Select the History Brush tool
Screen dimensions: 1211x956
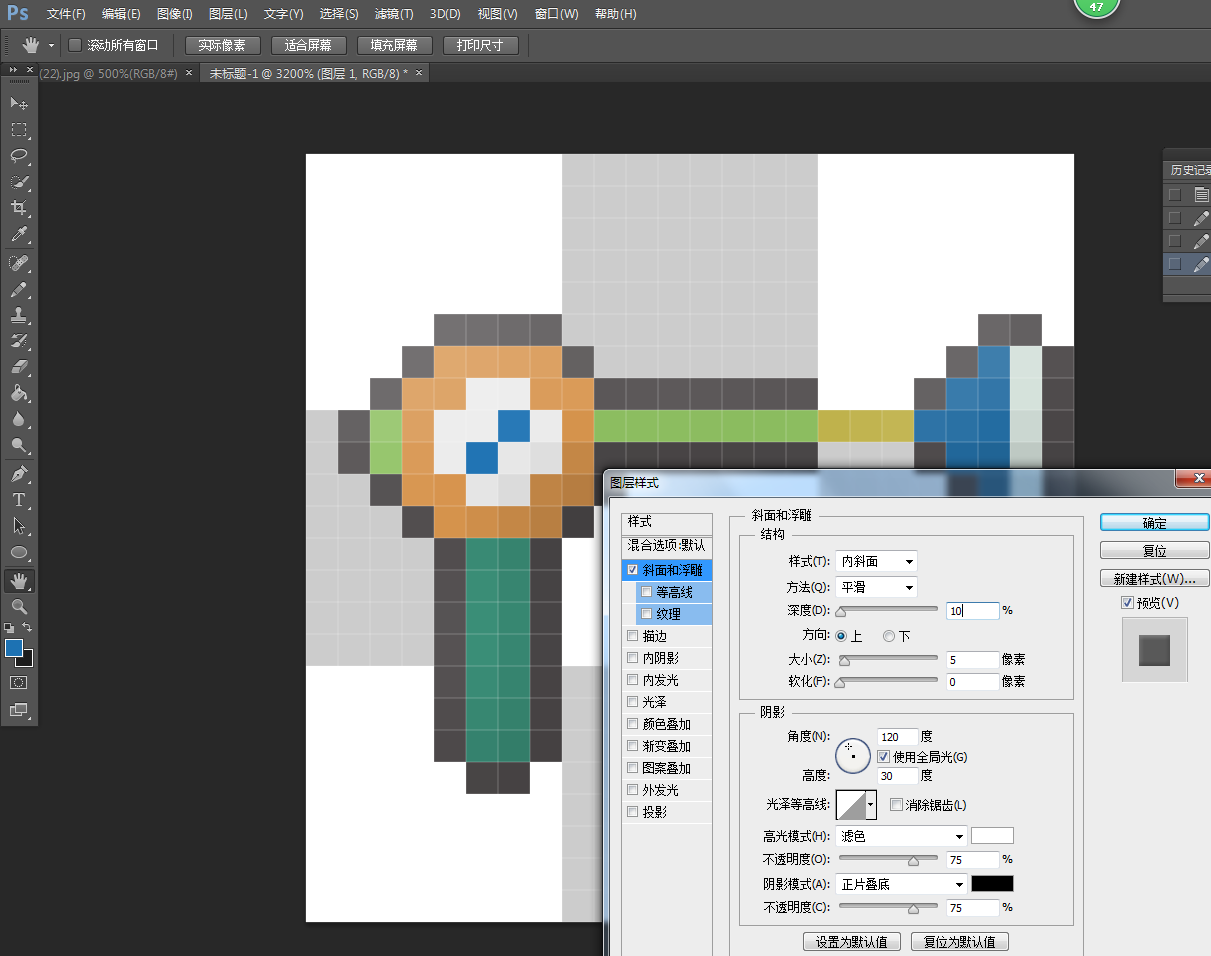[19, 341]
